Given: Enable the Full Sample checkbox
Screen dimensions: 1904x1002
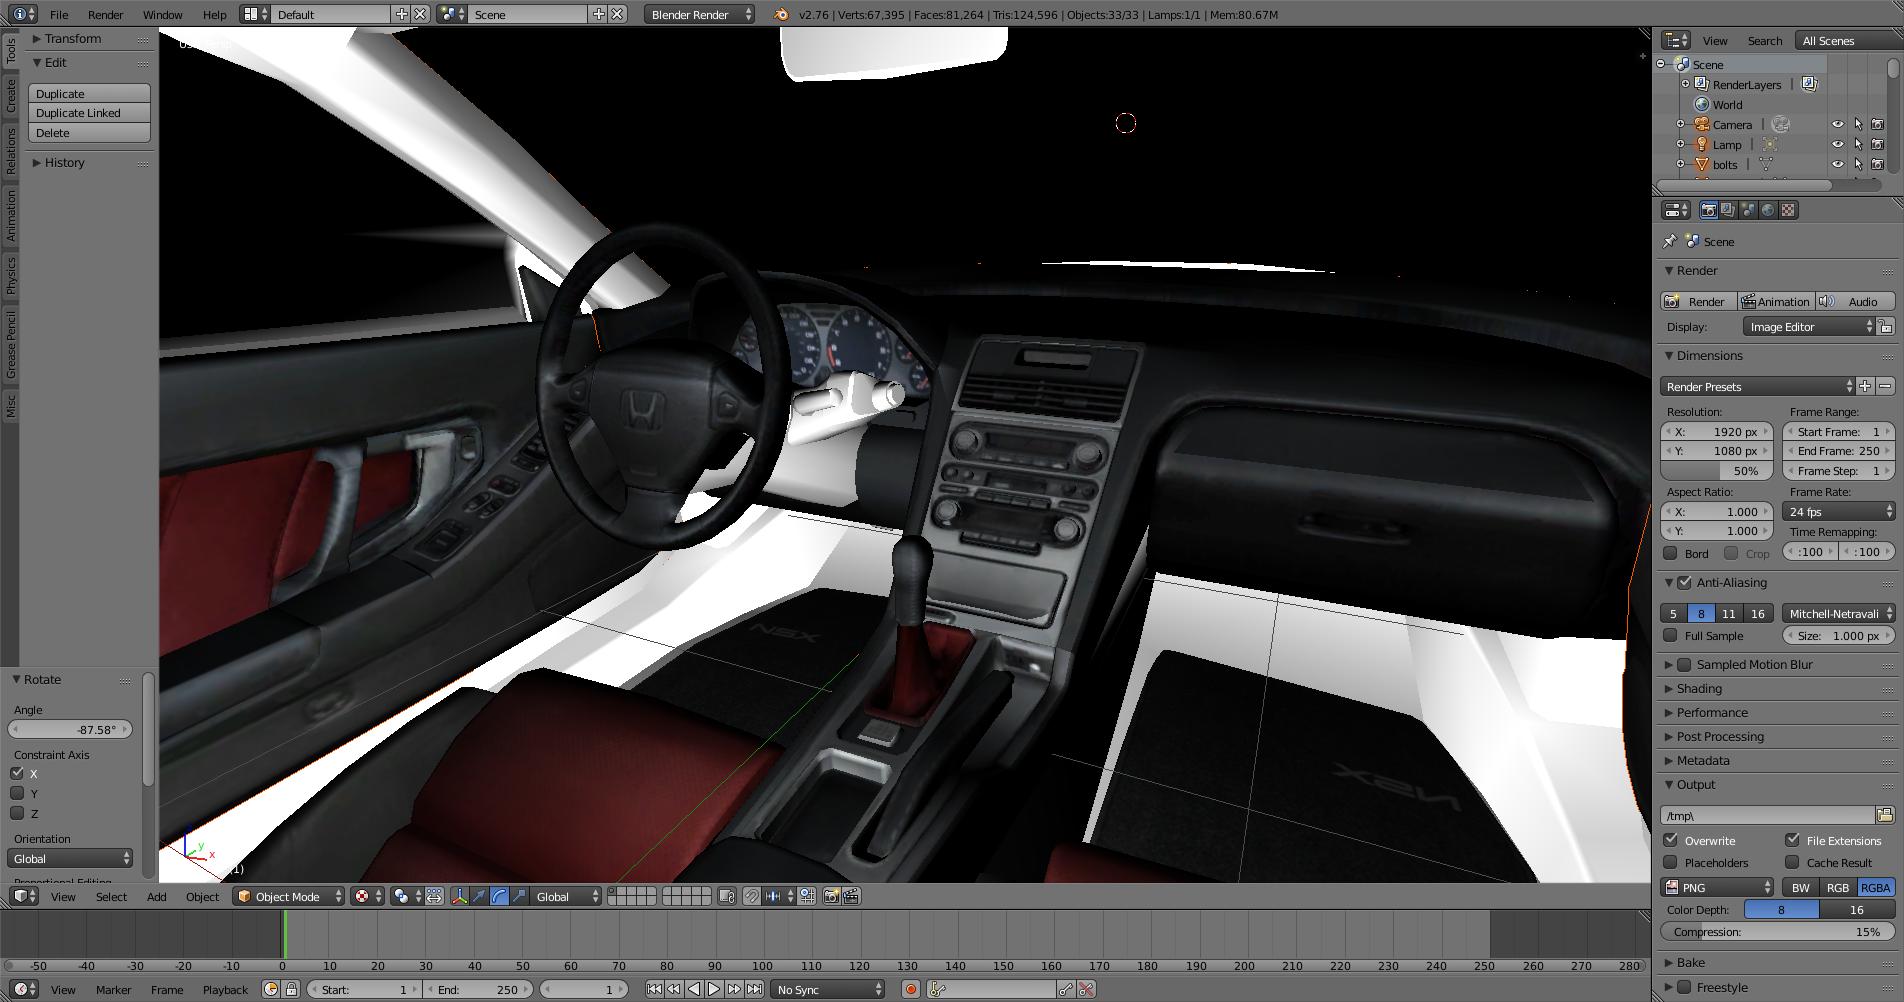Looking at the screenshot, I should (1670, 635).
